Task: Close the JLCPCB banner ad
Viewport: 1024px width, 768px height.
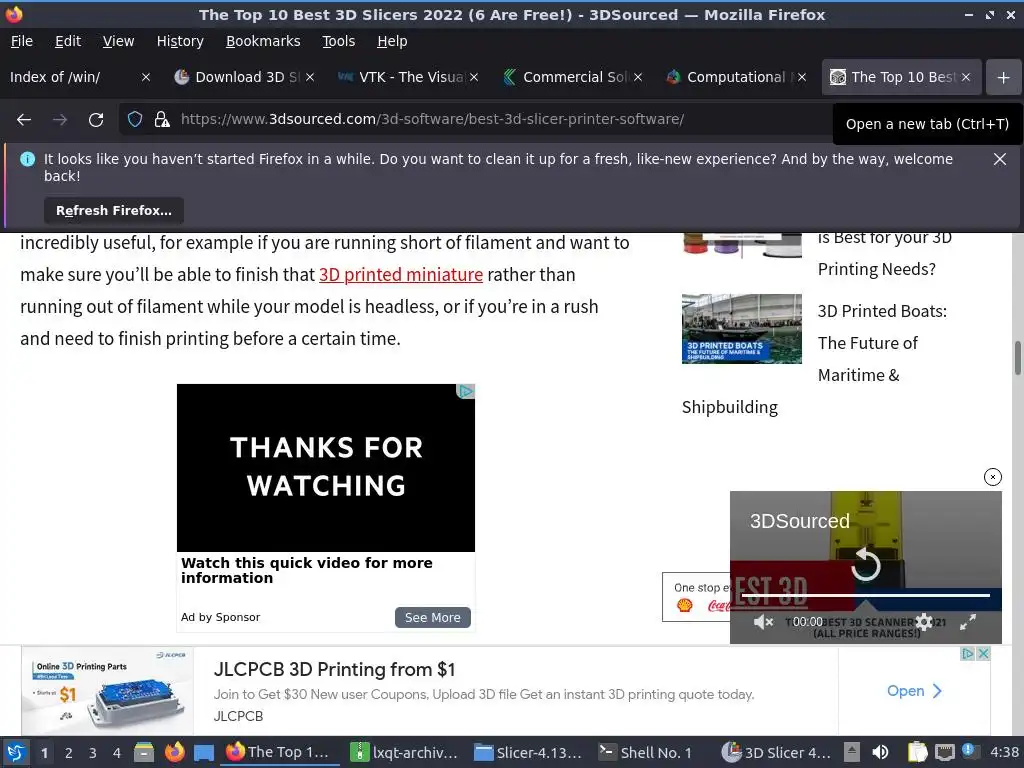Action: 983,654
